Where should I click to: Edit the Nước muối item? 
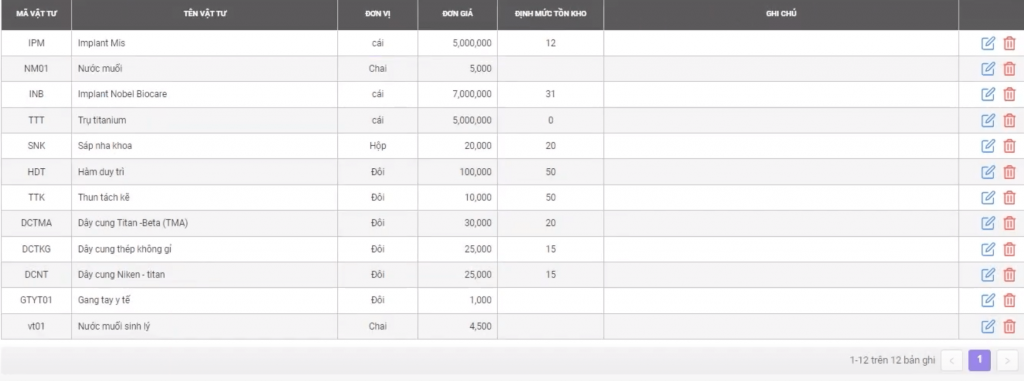point(988,69)
